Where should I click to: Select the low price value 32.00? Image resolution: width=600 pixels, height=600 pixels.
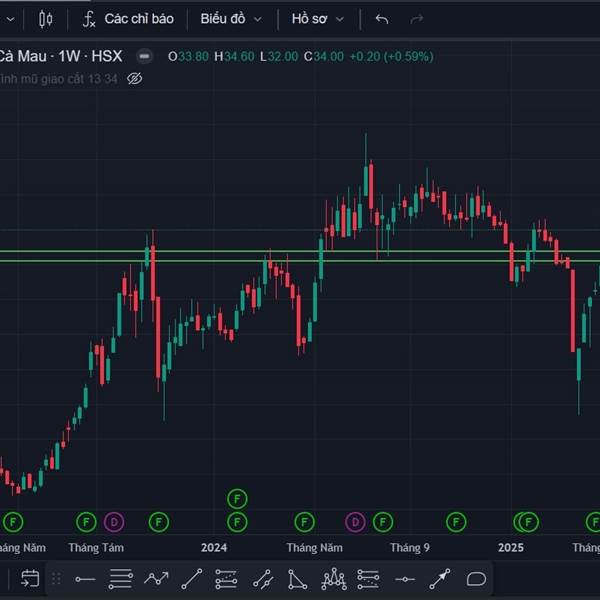pos(283,57)
